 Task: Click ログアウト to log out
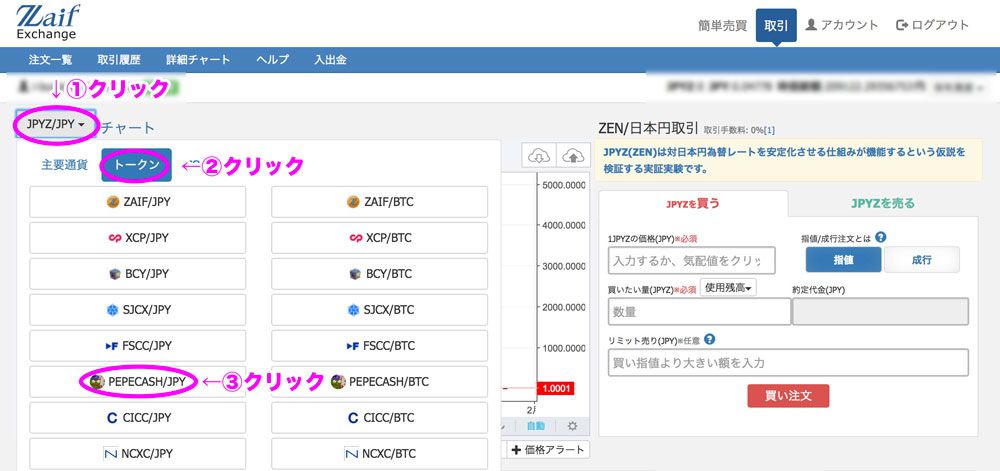coord(932,25)
